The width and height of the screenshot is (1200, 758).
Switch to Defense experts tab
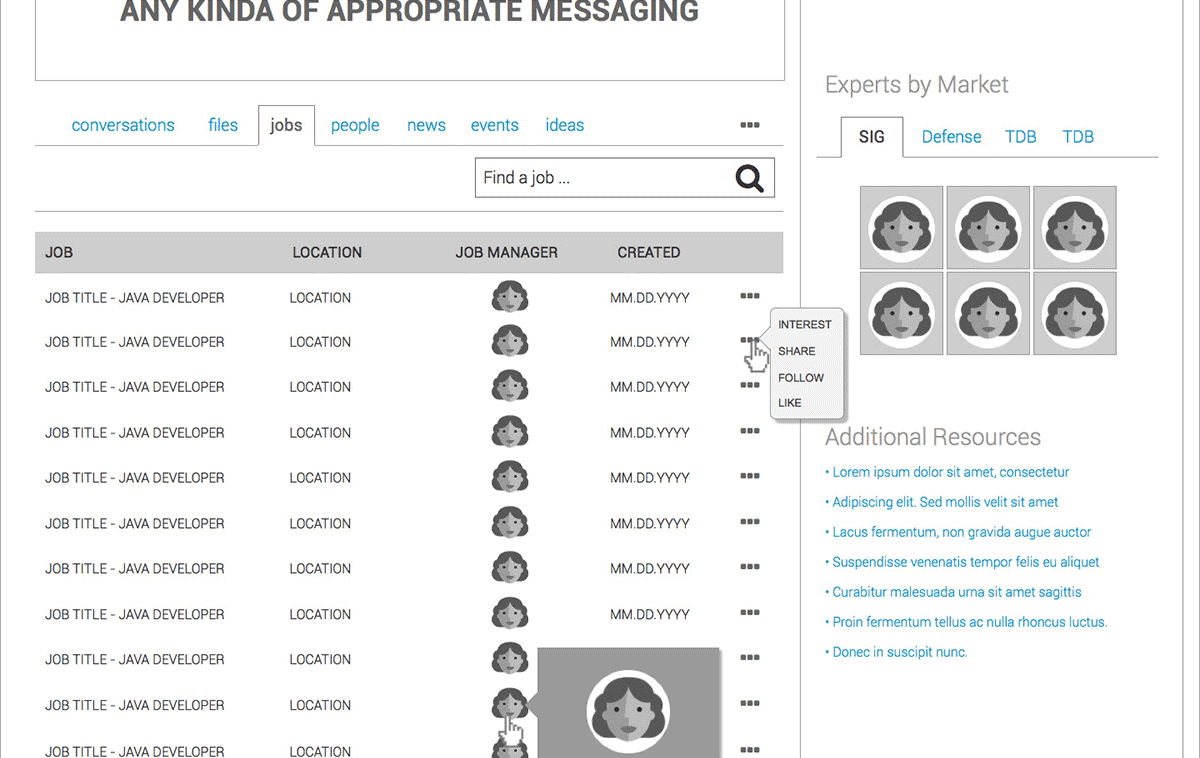951,137
